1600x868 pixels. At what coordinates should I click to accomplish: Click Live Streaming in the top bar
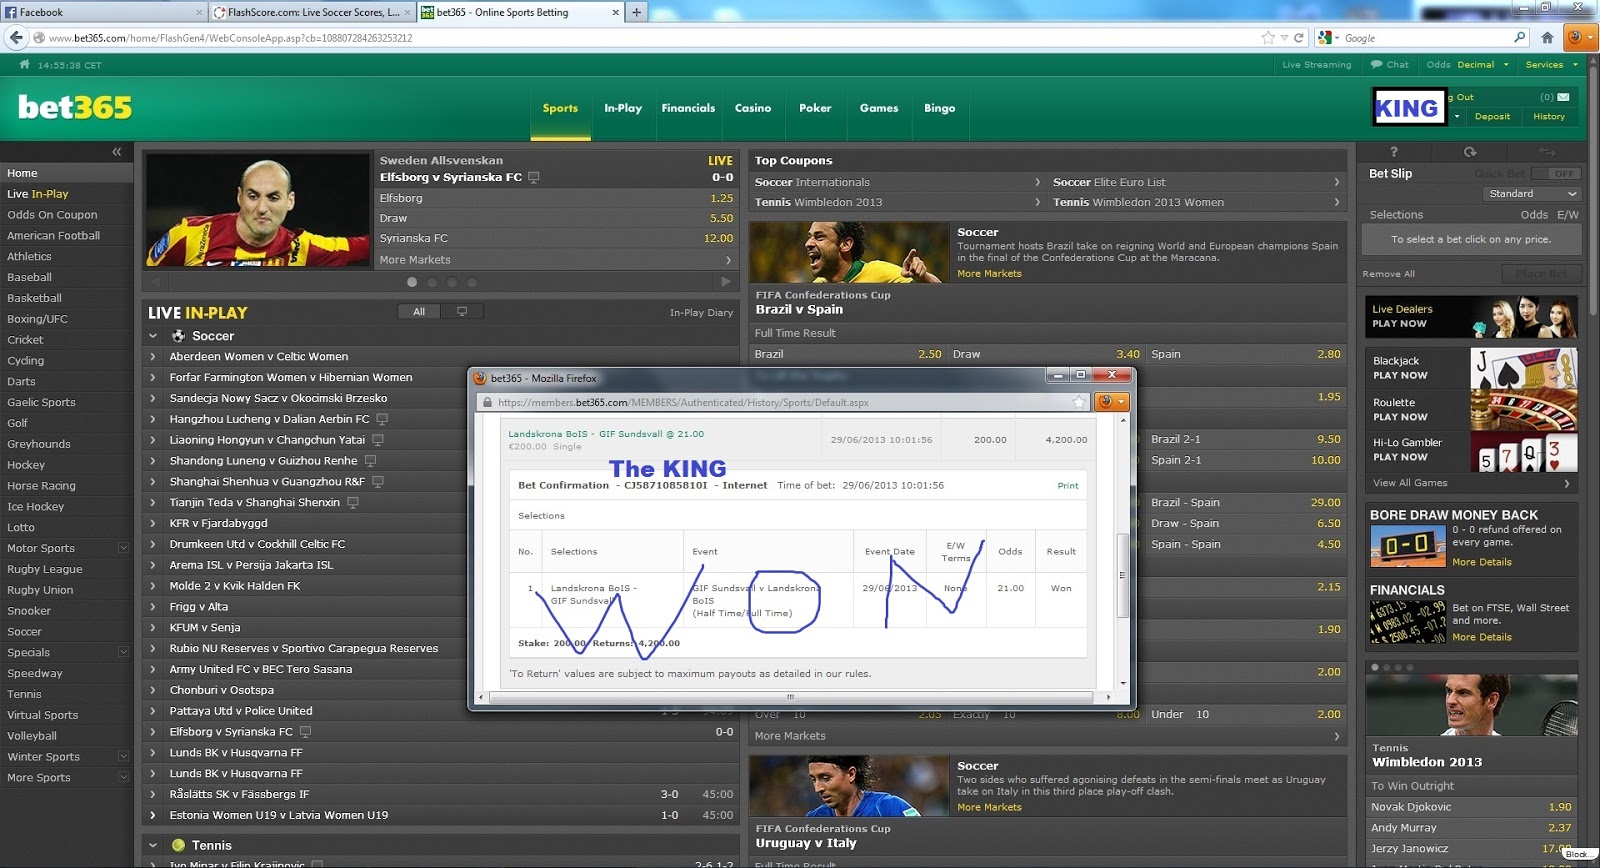point(1316,64)
